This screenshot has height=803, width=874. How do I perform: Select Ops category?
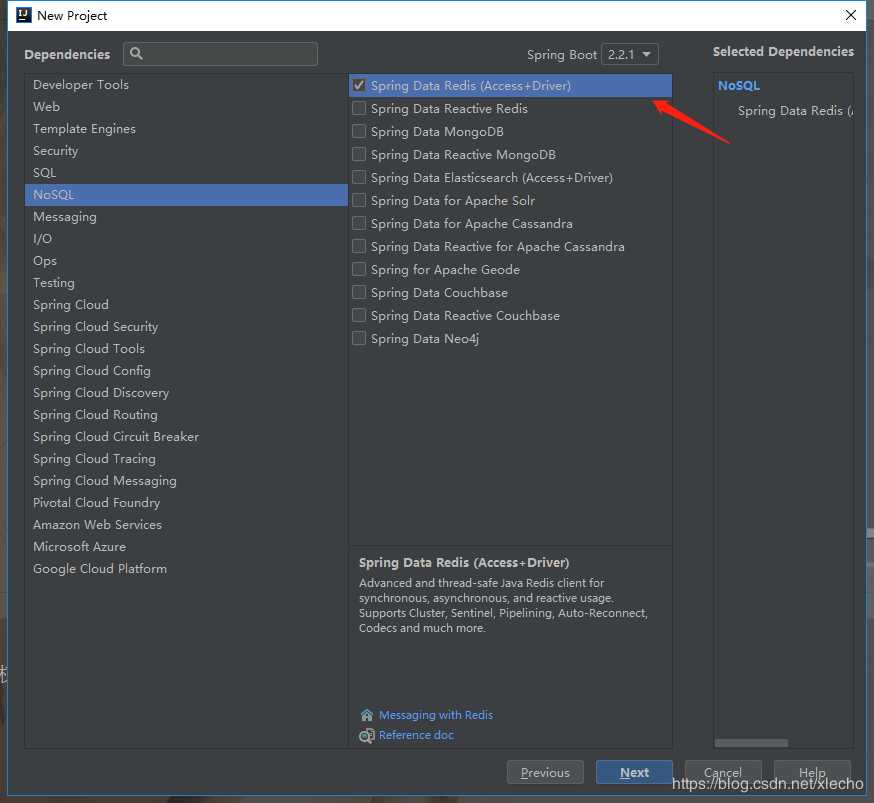click(186, 261)
